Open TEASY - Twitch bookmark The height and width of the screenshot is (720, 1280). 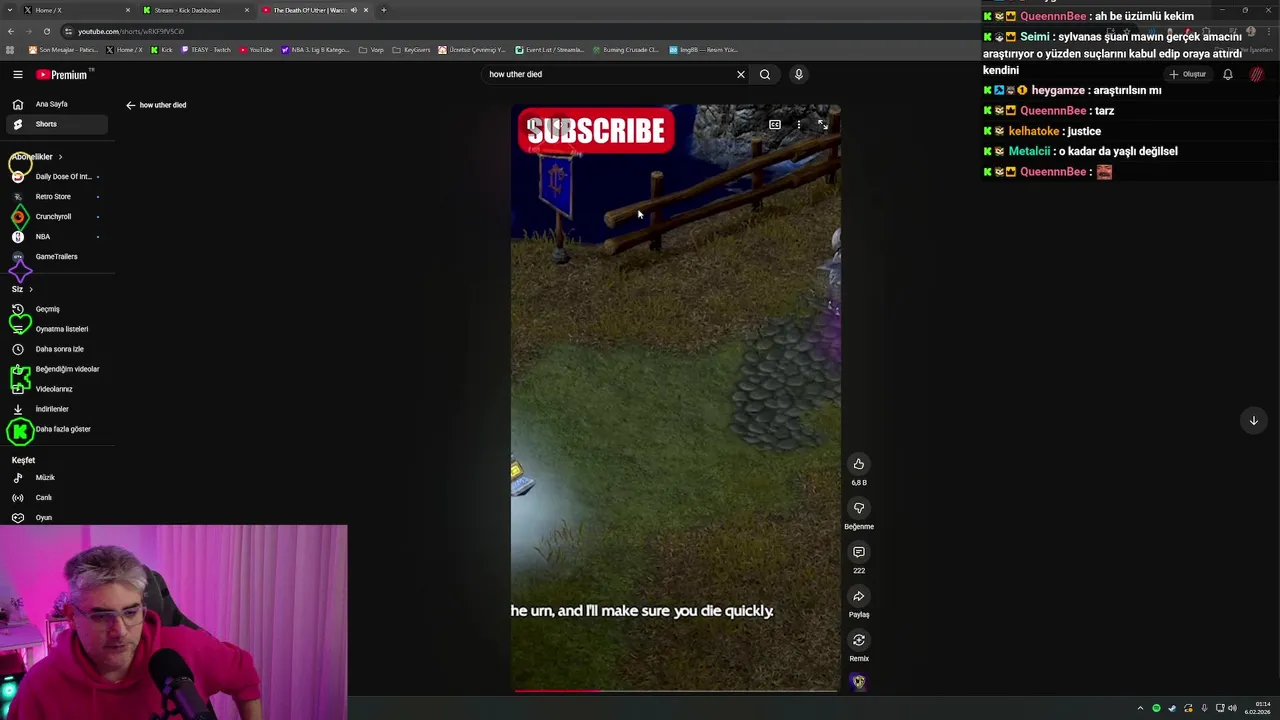pyautogui.click(x=206, y=49)
